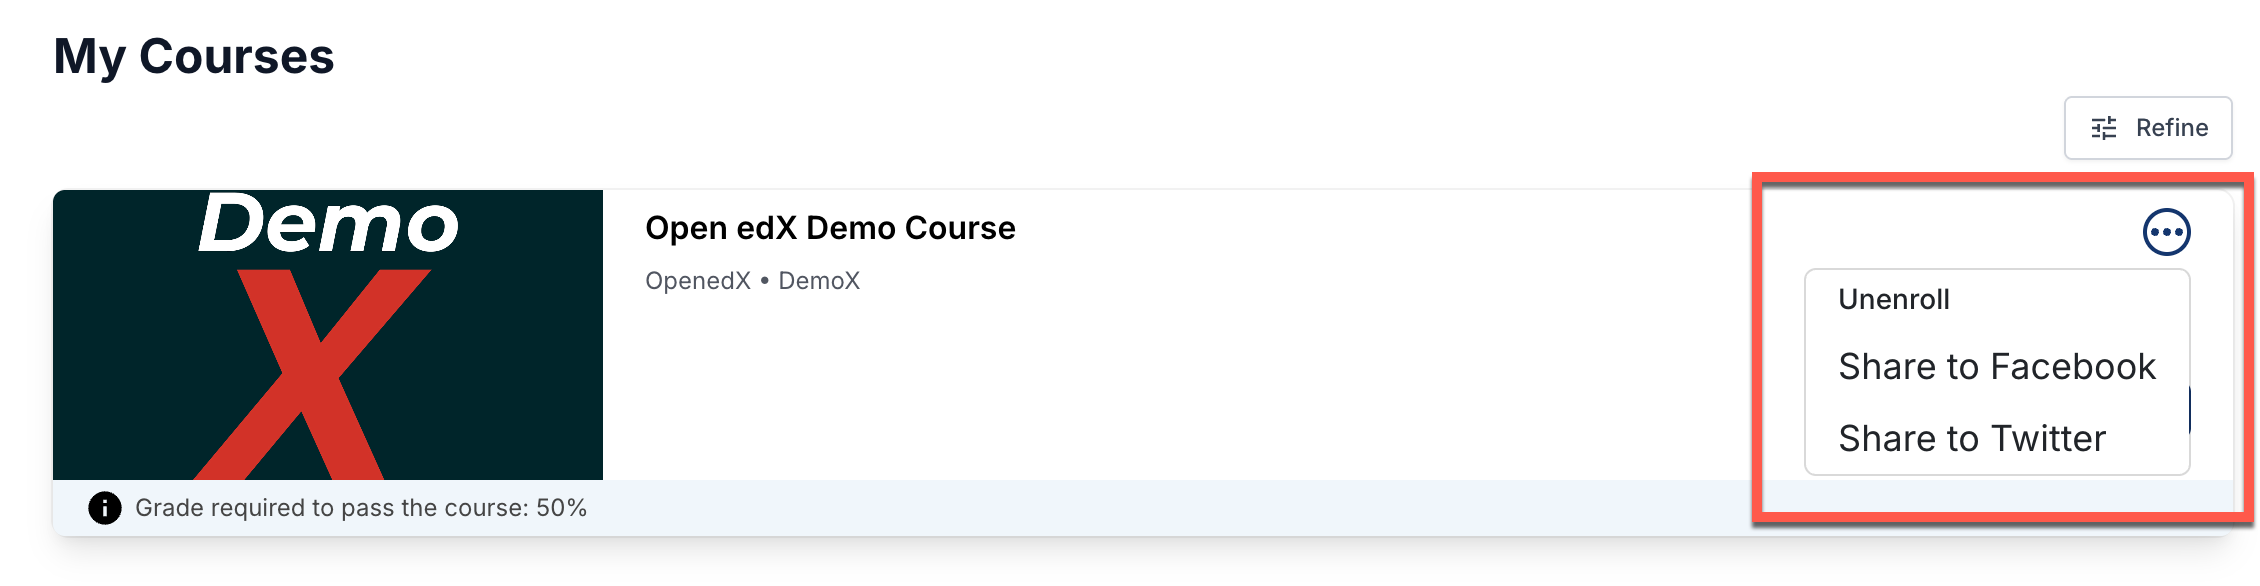Viewport: 2260px width, 586px height.
Task: Open the Open edX Demo Course title
Action: click(830, 228)
